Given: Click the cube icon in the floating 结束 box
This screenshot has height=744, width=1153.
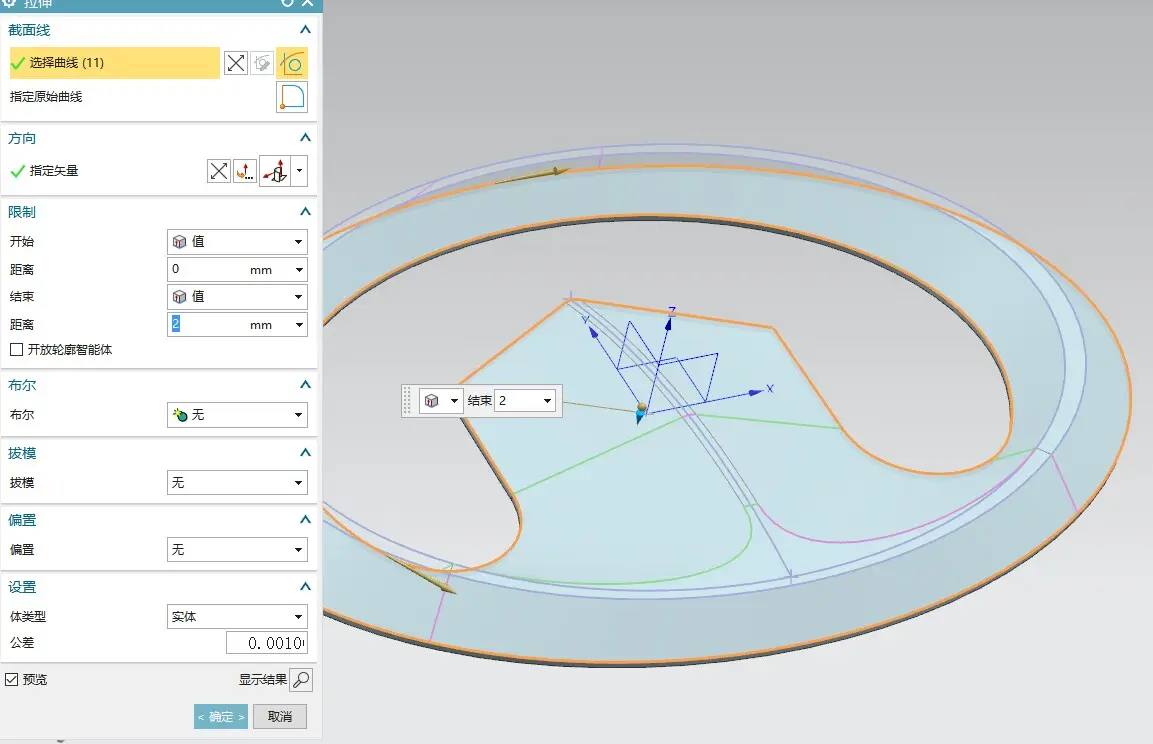Looking at the screenshot, I should [x=432, y=401].
